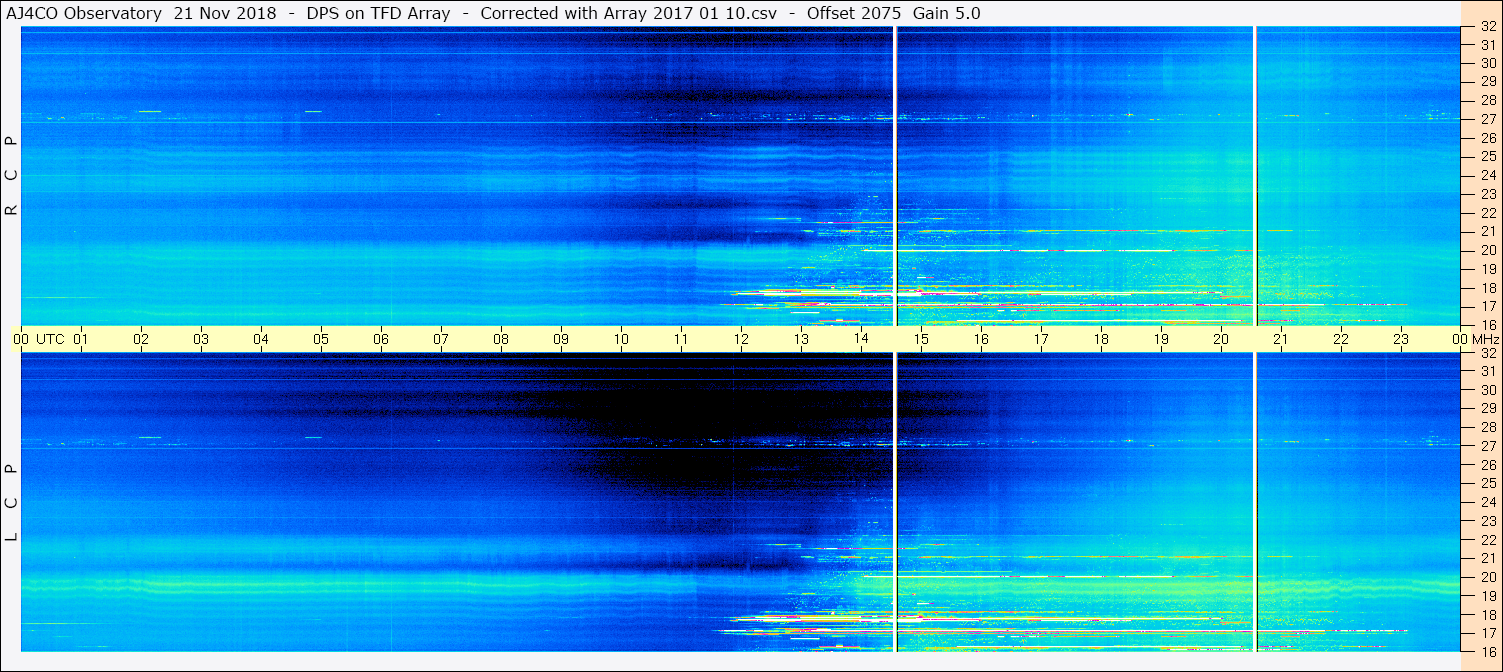Click the 30 MHz tick label of LCP panel

(x=1487, y=390)
